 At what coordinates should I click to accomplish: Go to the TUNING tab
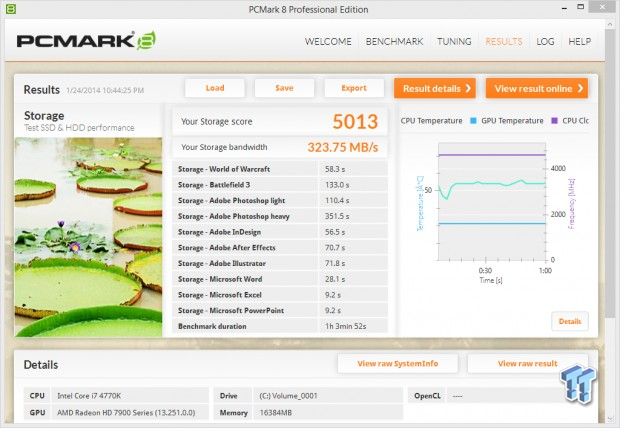(x=454, y=42)
